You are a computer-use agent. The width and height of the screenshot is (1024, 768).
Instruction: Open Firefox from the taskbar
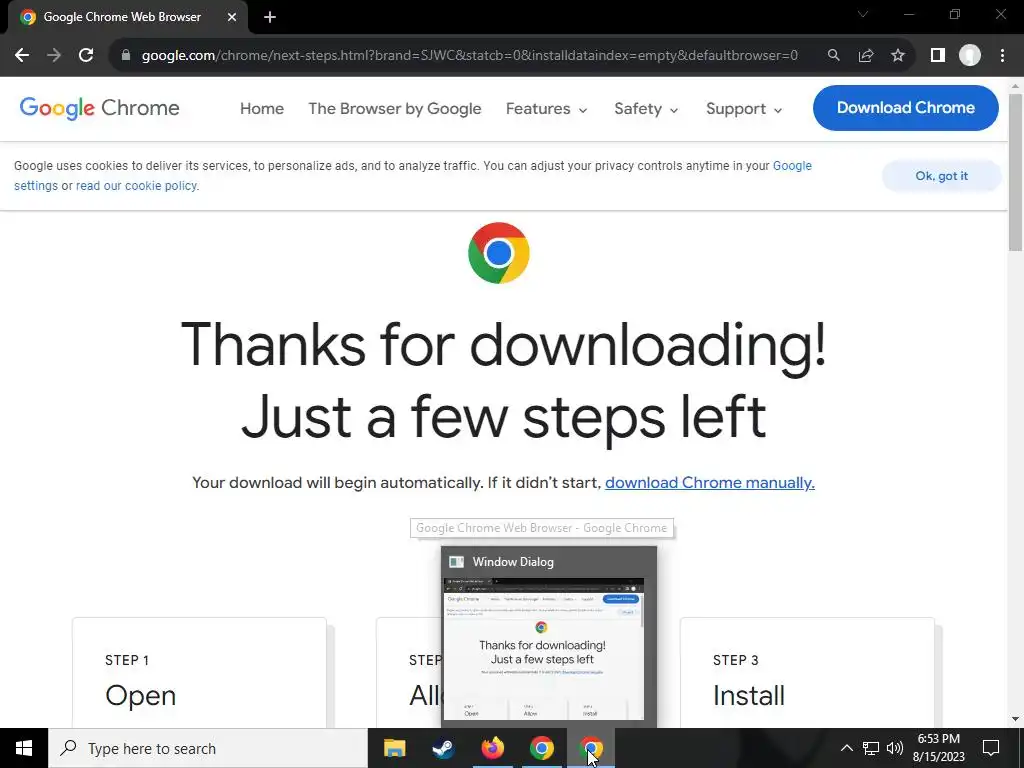[492, 748]
